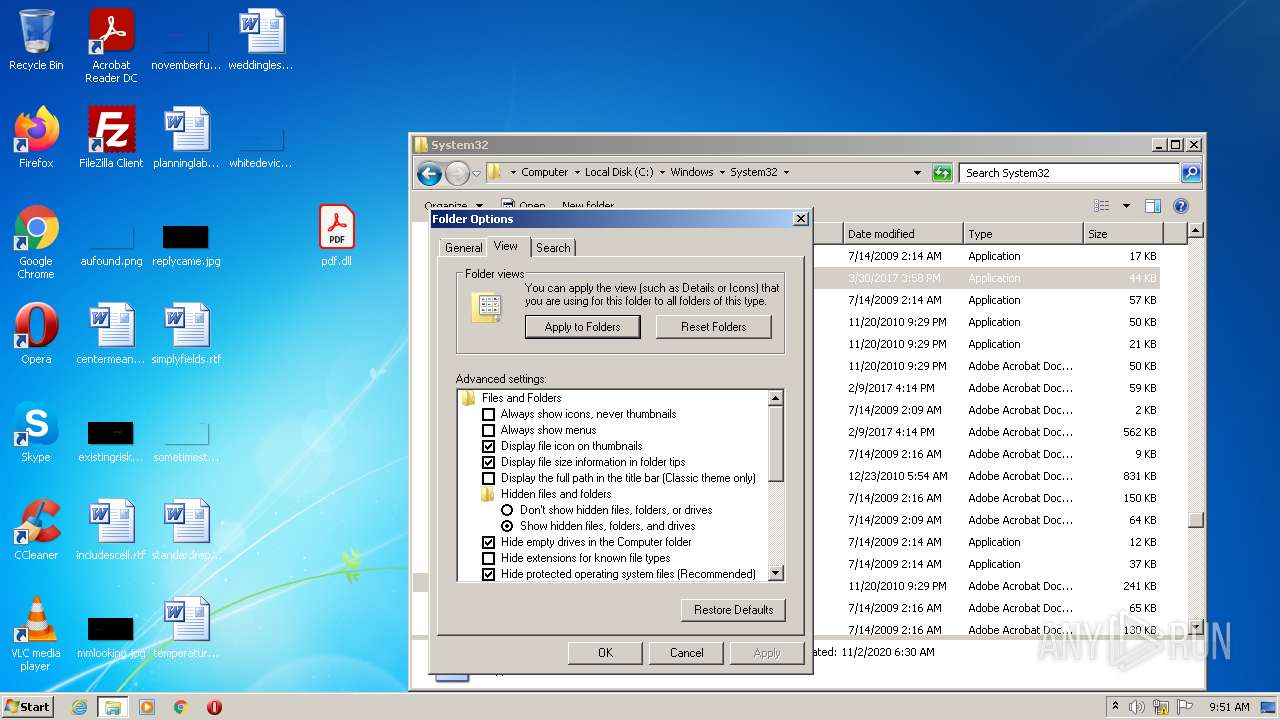1280x720 pixels.
Task: Select planninglab Word document icon
Action: pos(186,138)
